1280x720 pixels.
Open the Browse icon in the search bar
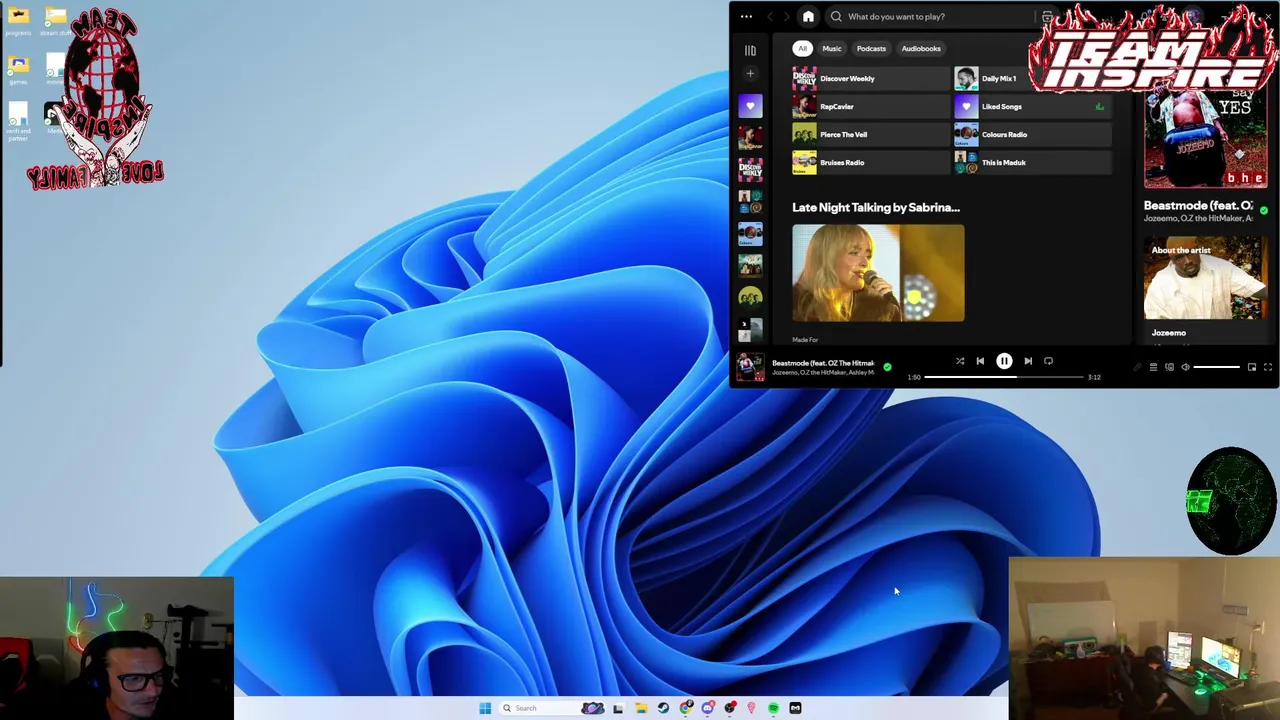coord(1046,17)
